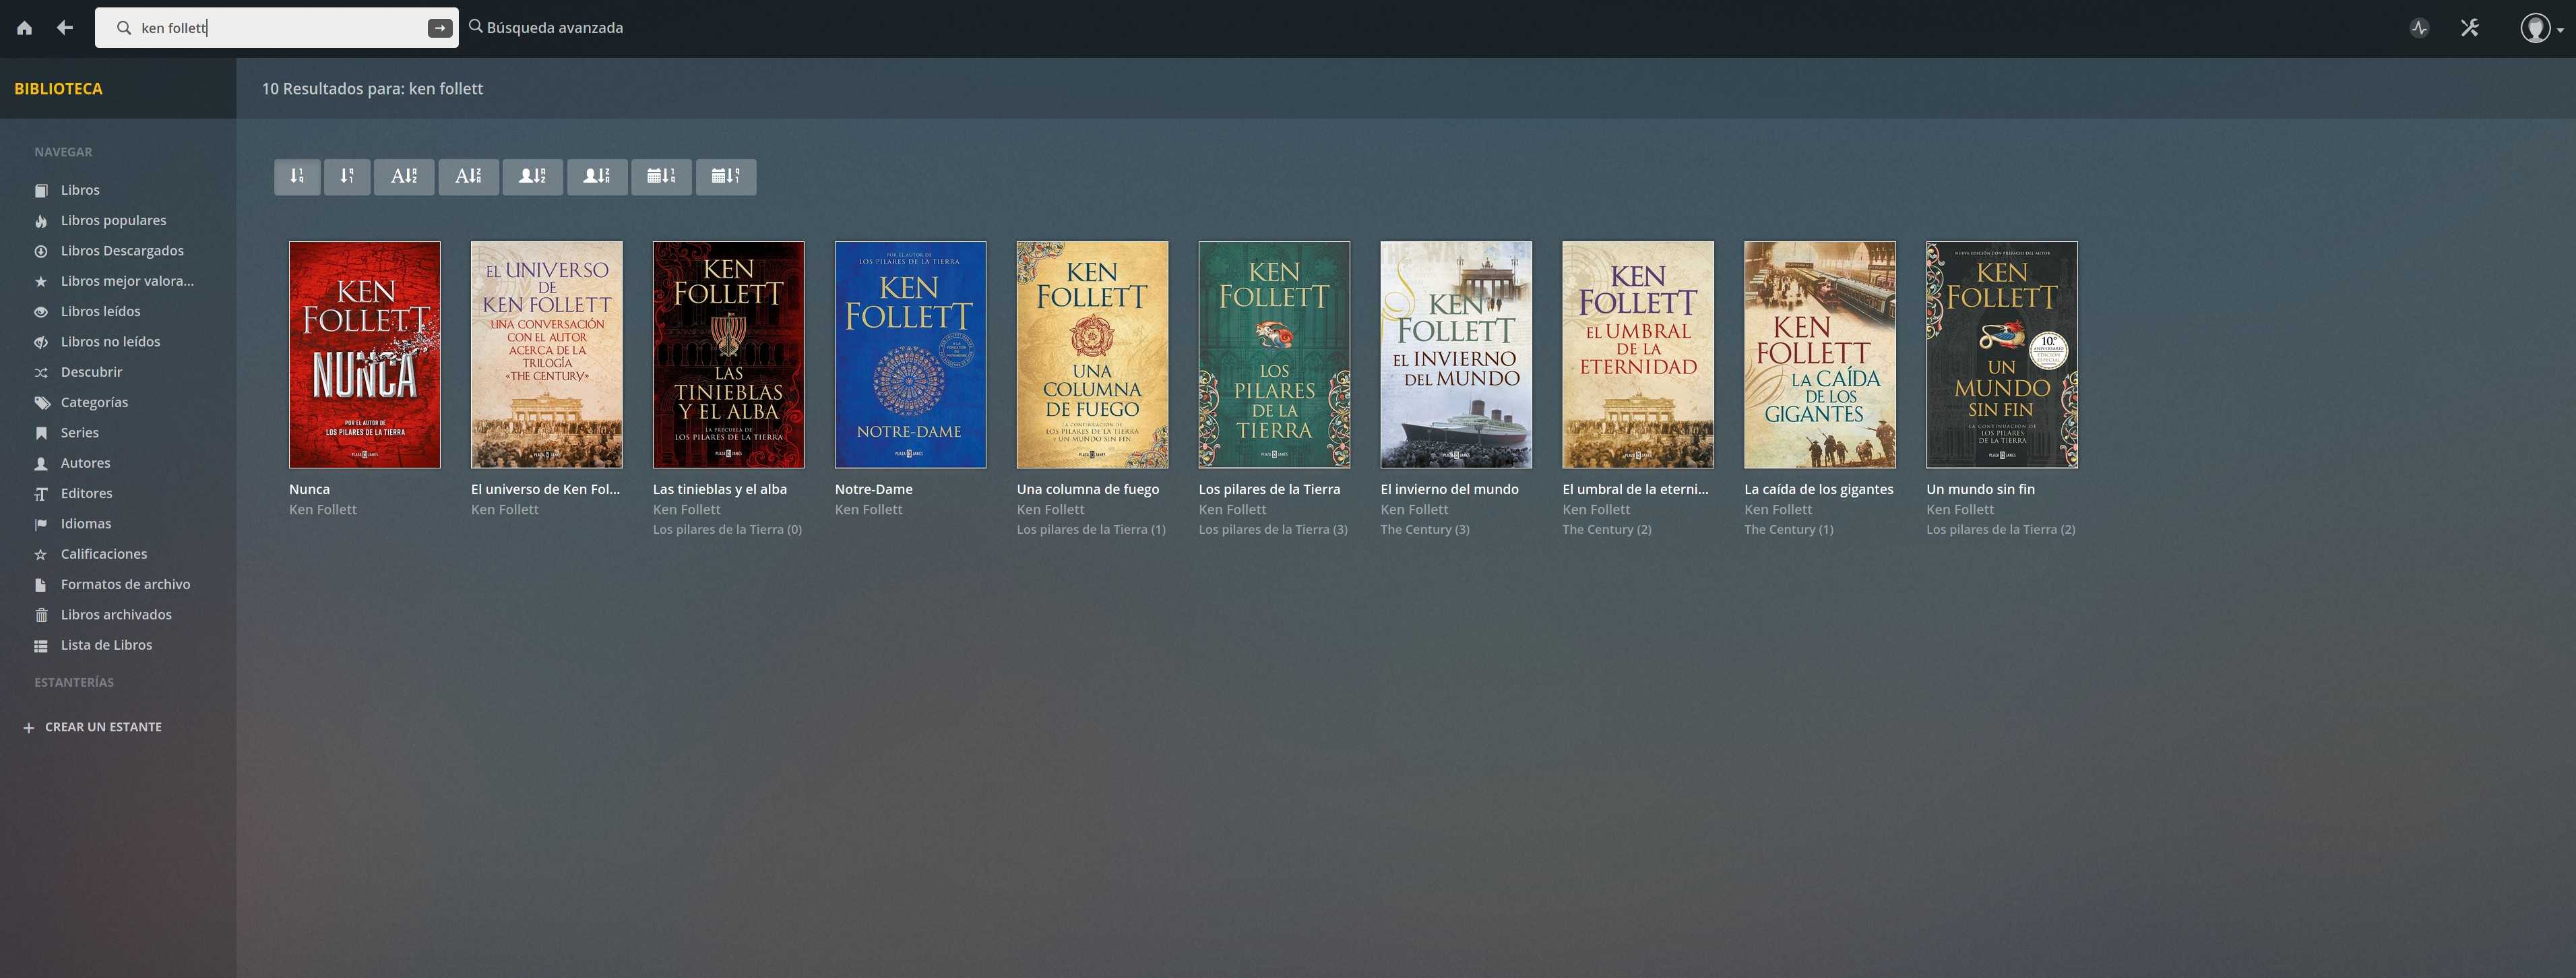Click in the ken follett search field
This screenshot has height=978, width=2576.
pyautogui.click(x=280, y=28)
